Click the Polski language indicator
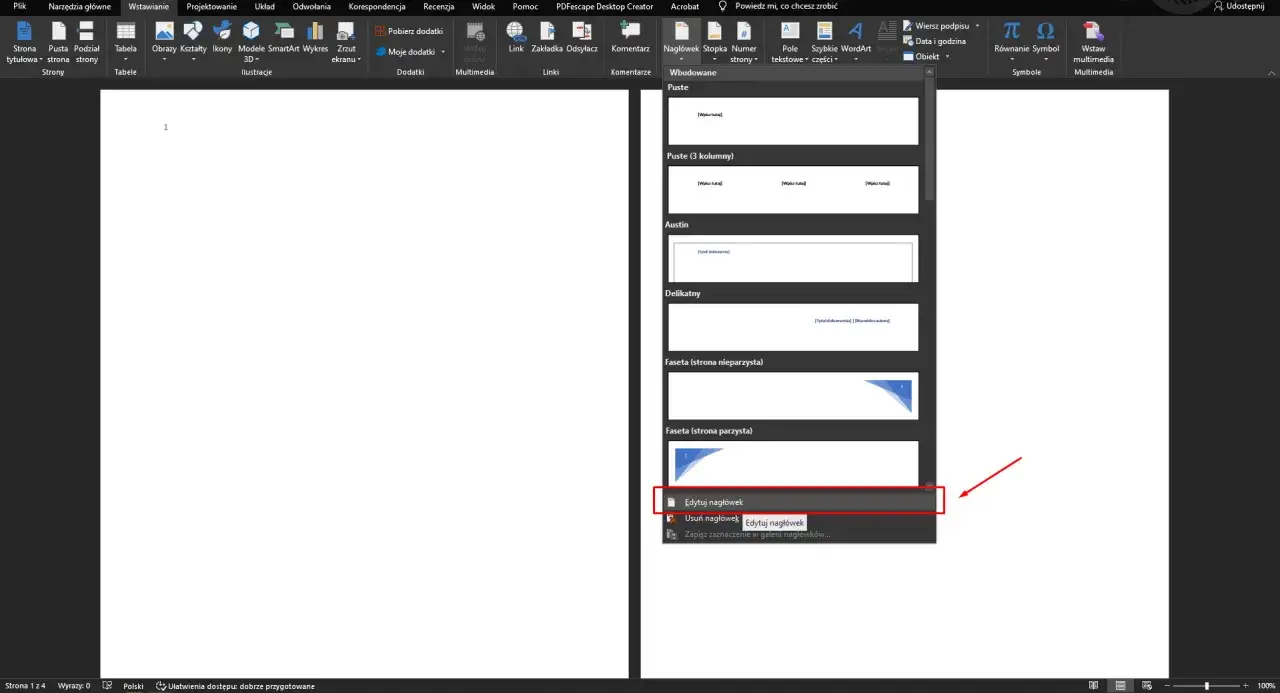1280x693 pixels. [133, 686]
